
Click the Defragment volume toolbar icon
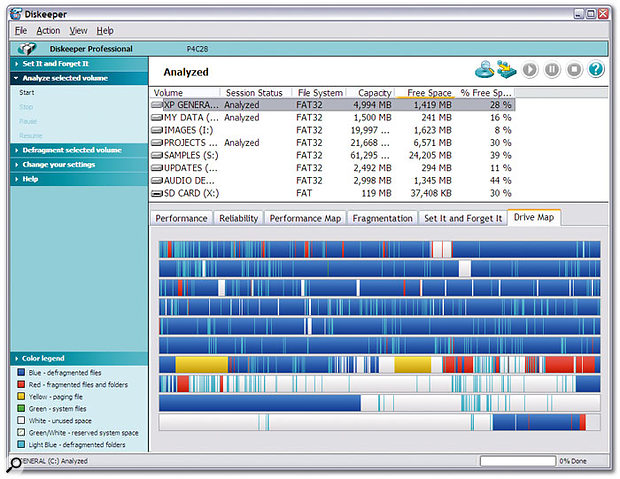click(x=507, y=69)
